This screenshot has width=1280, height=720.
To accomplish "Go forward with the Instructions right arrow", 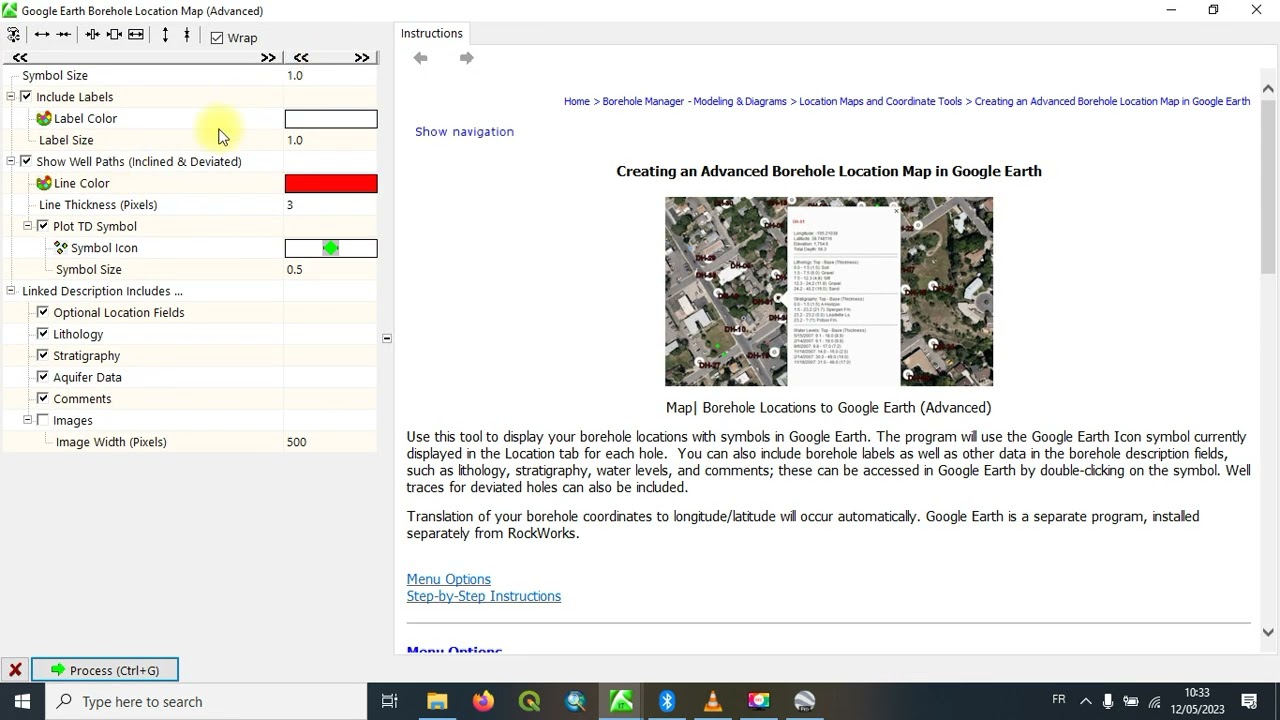I will click(x=466, y=58).
